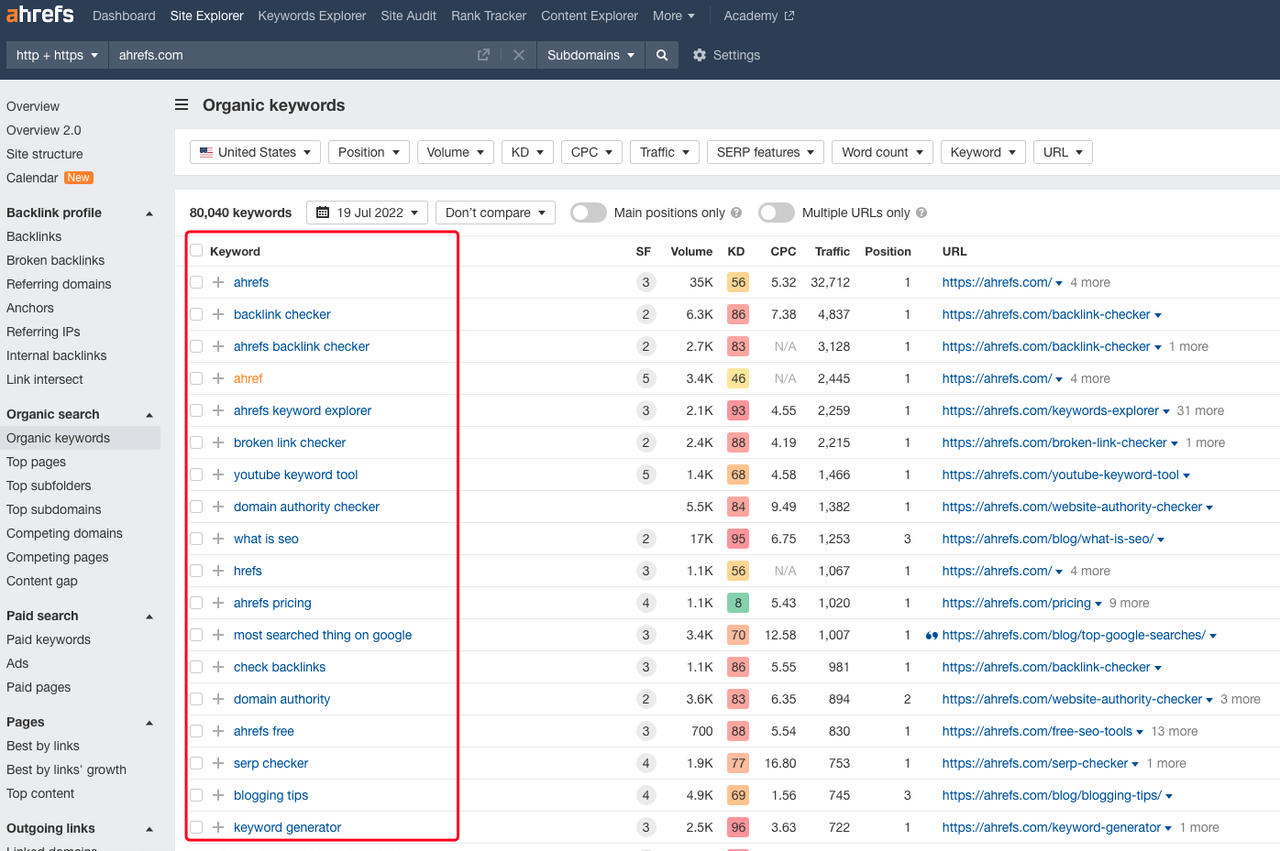
Task: Open the http + https protocol dropdown
Action: 57,55
